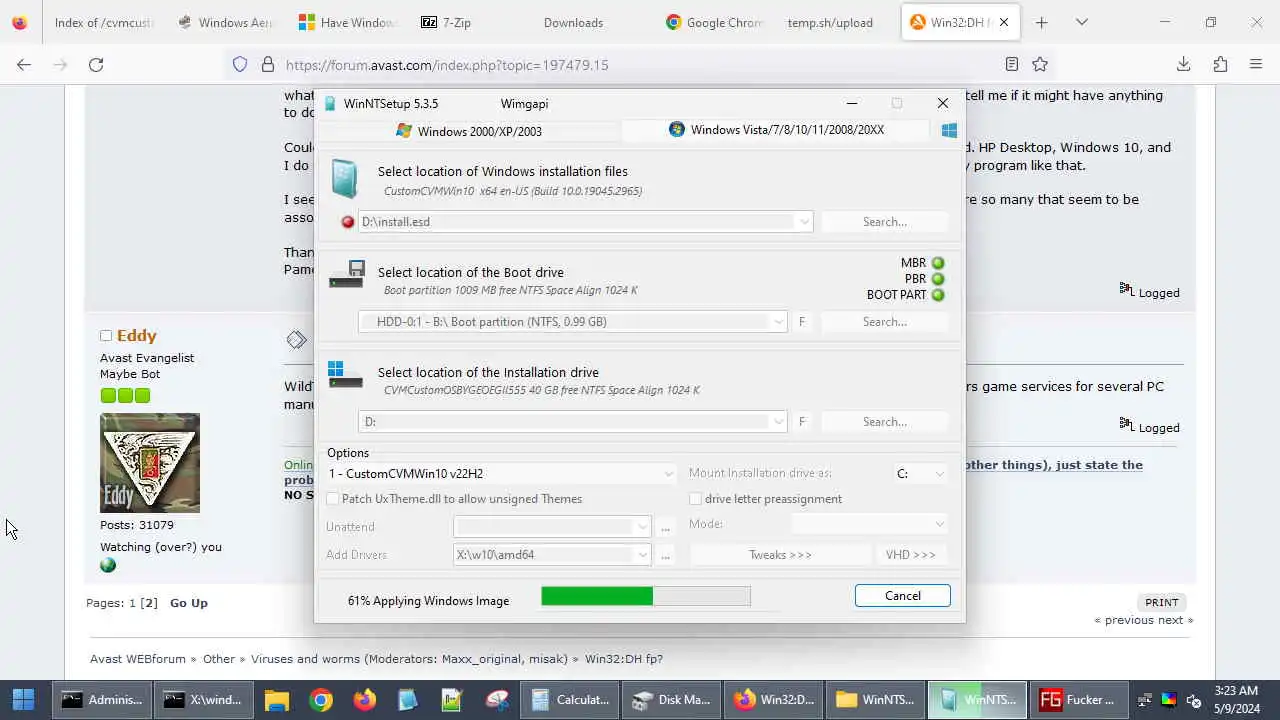Browse drivers folder with ellipsis button
Viewport: 1280px width, 720px height.
(x=666, y=555)
